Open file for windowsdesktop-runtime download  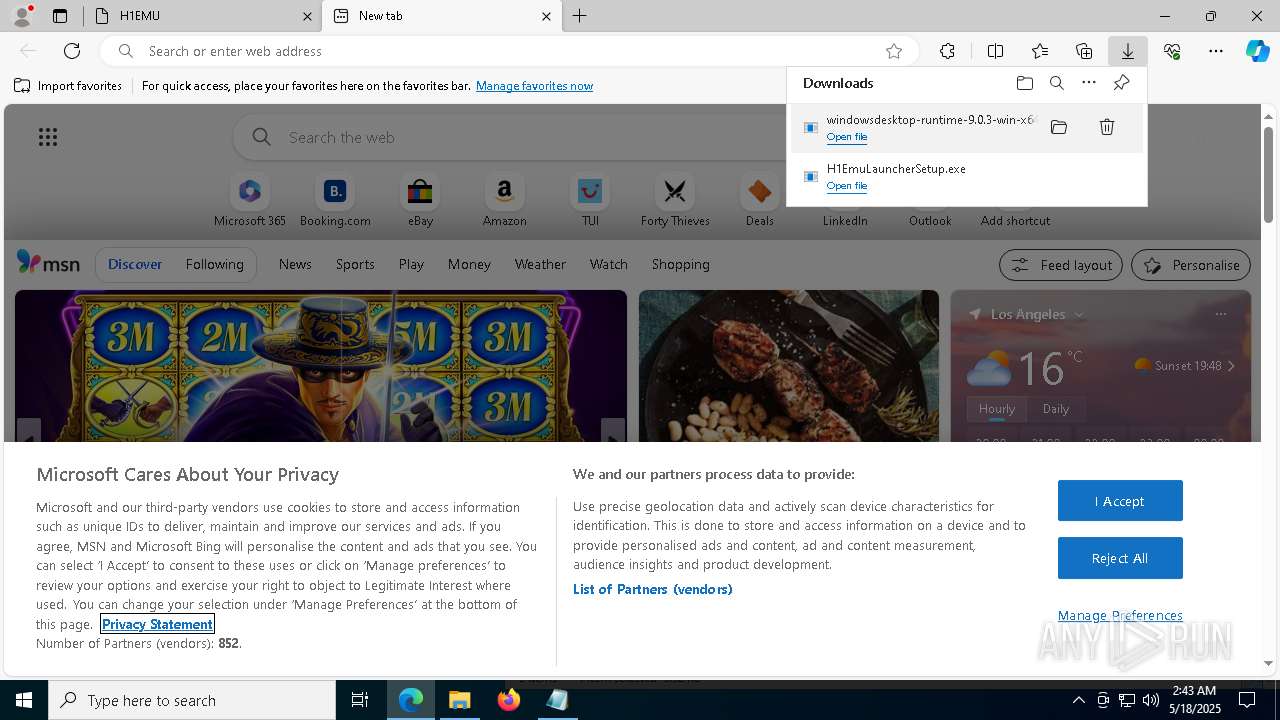click(847, 137)
